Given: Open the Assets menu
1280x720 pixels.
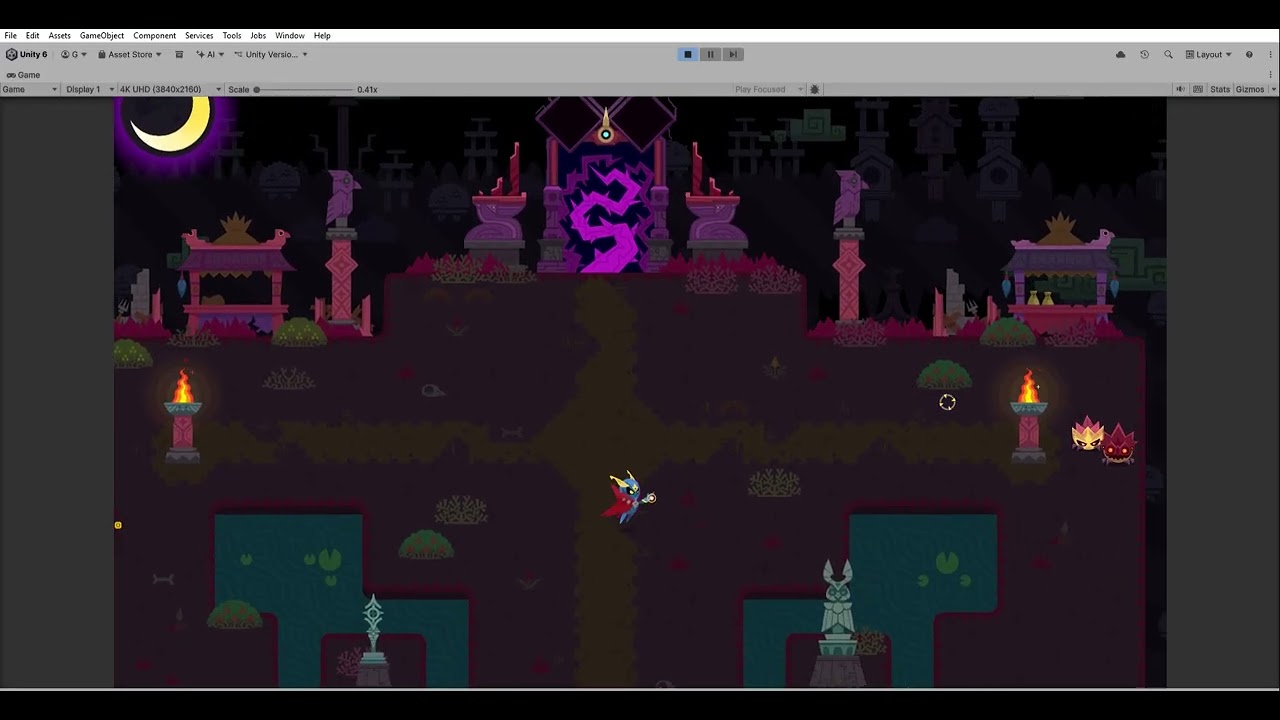Looking at the screenshot, I should 60,35.
